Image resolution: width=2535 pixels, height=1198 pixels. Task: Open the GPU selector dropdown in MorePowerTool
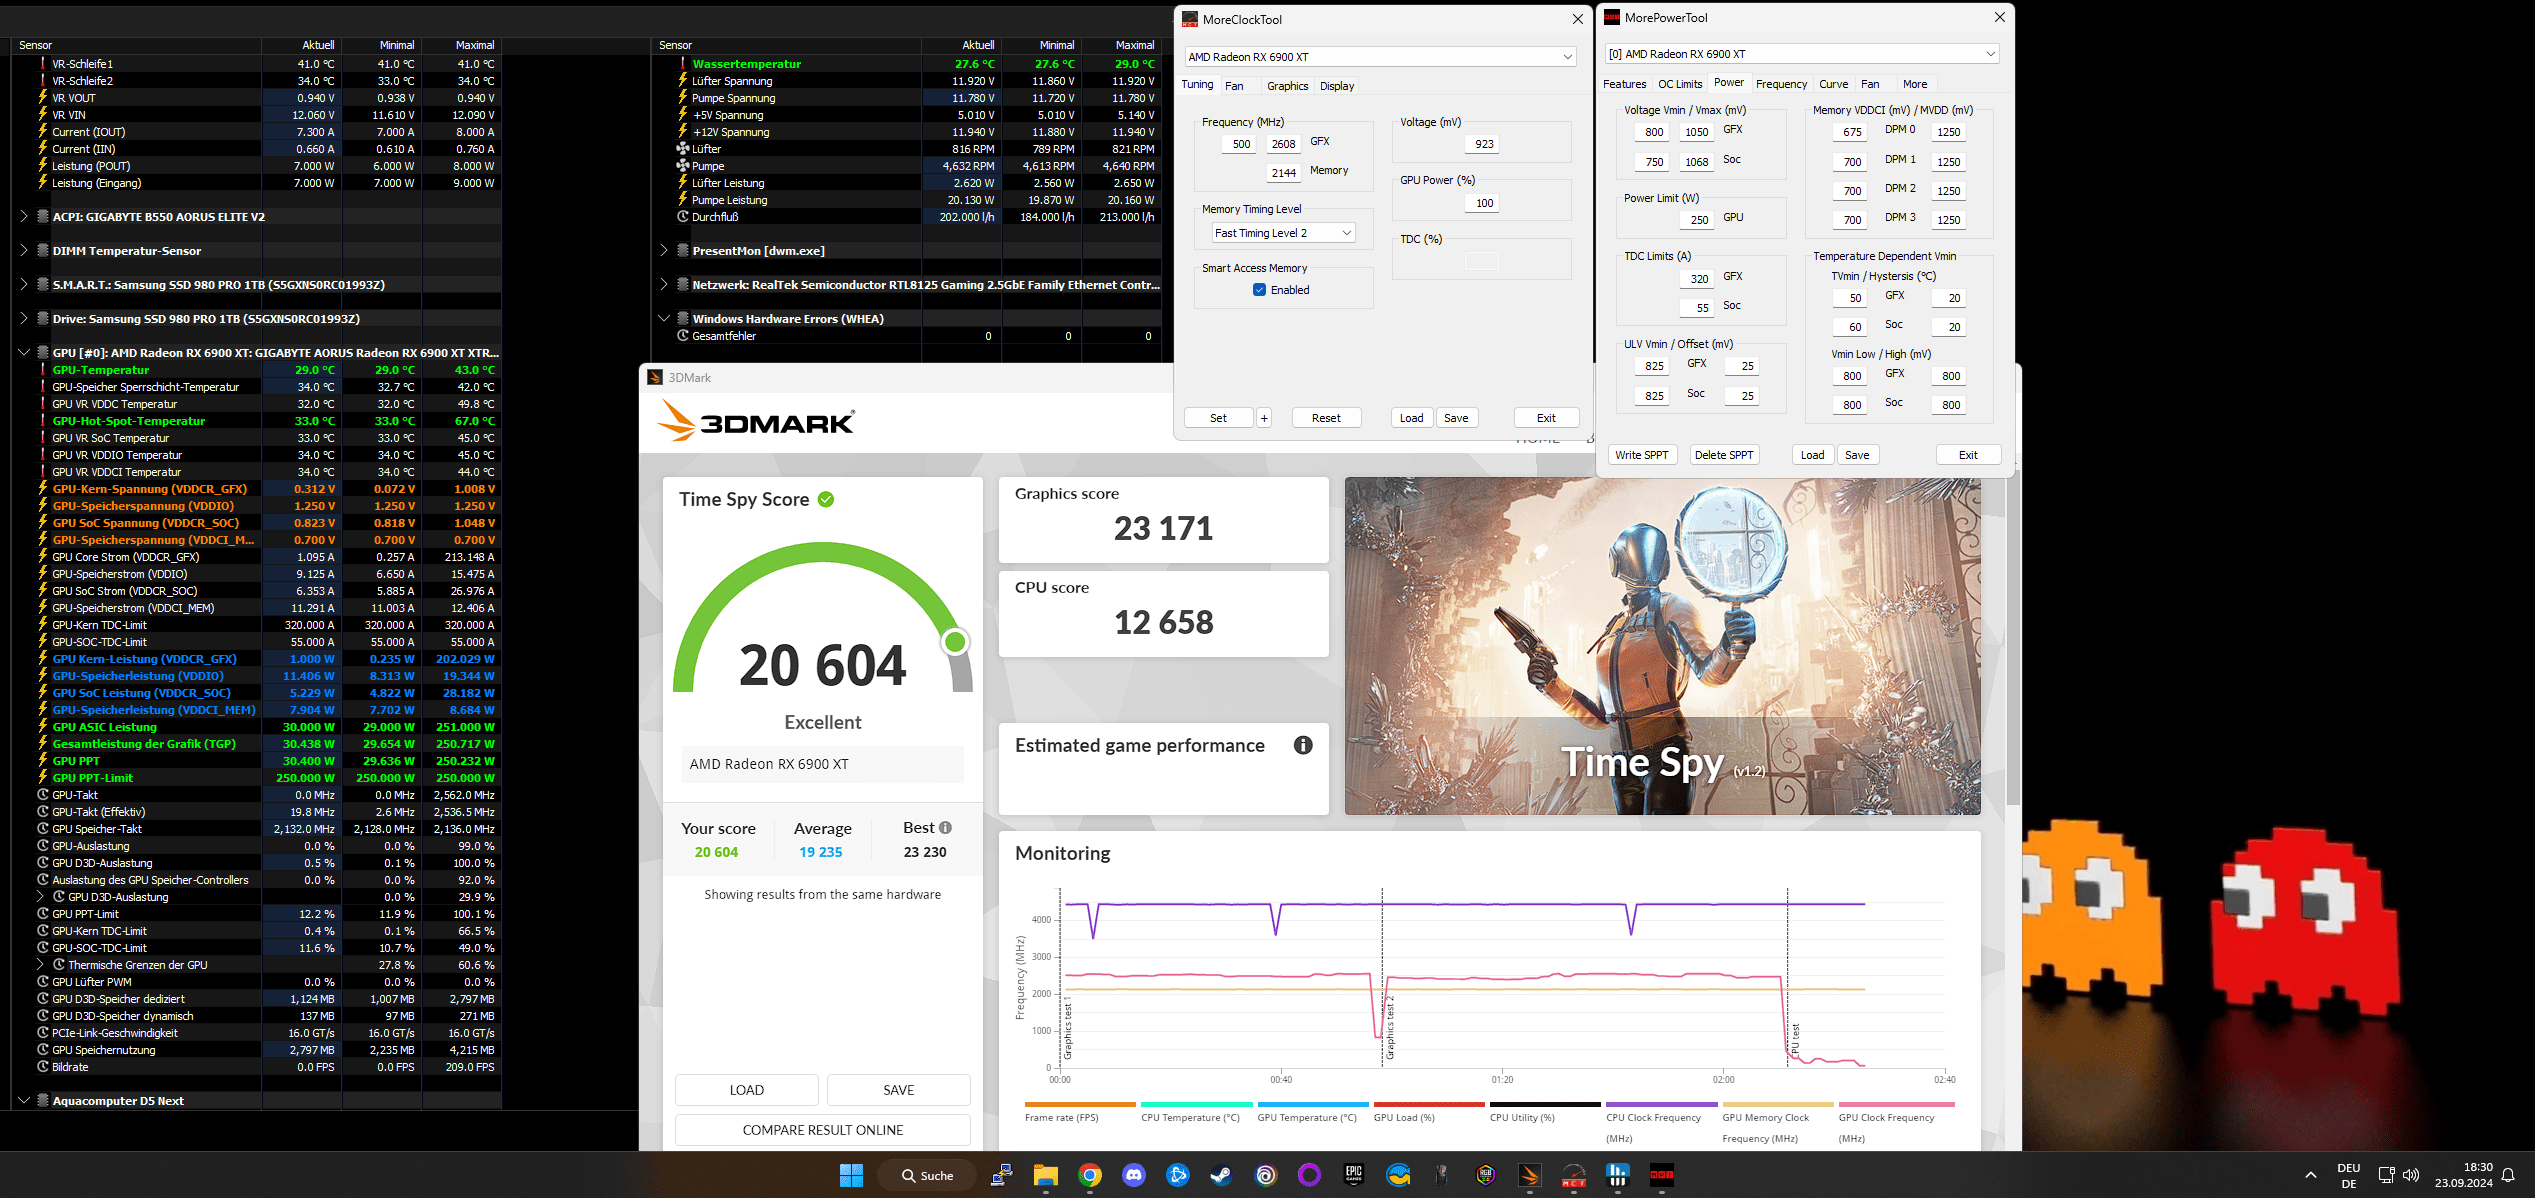pos(1802,54)
